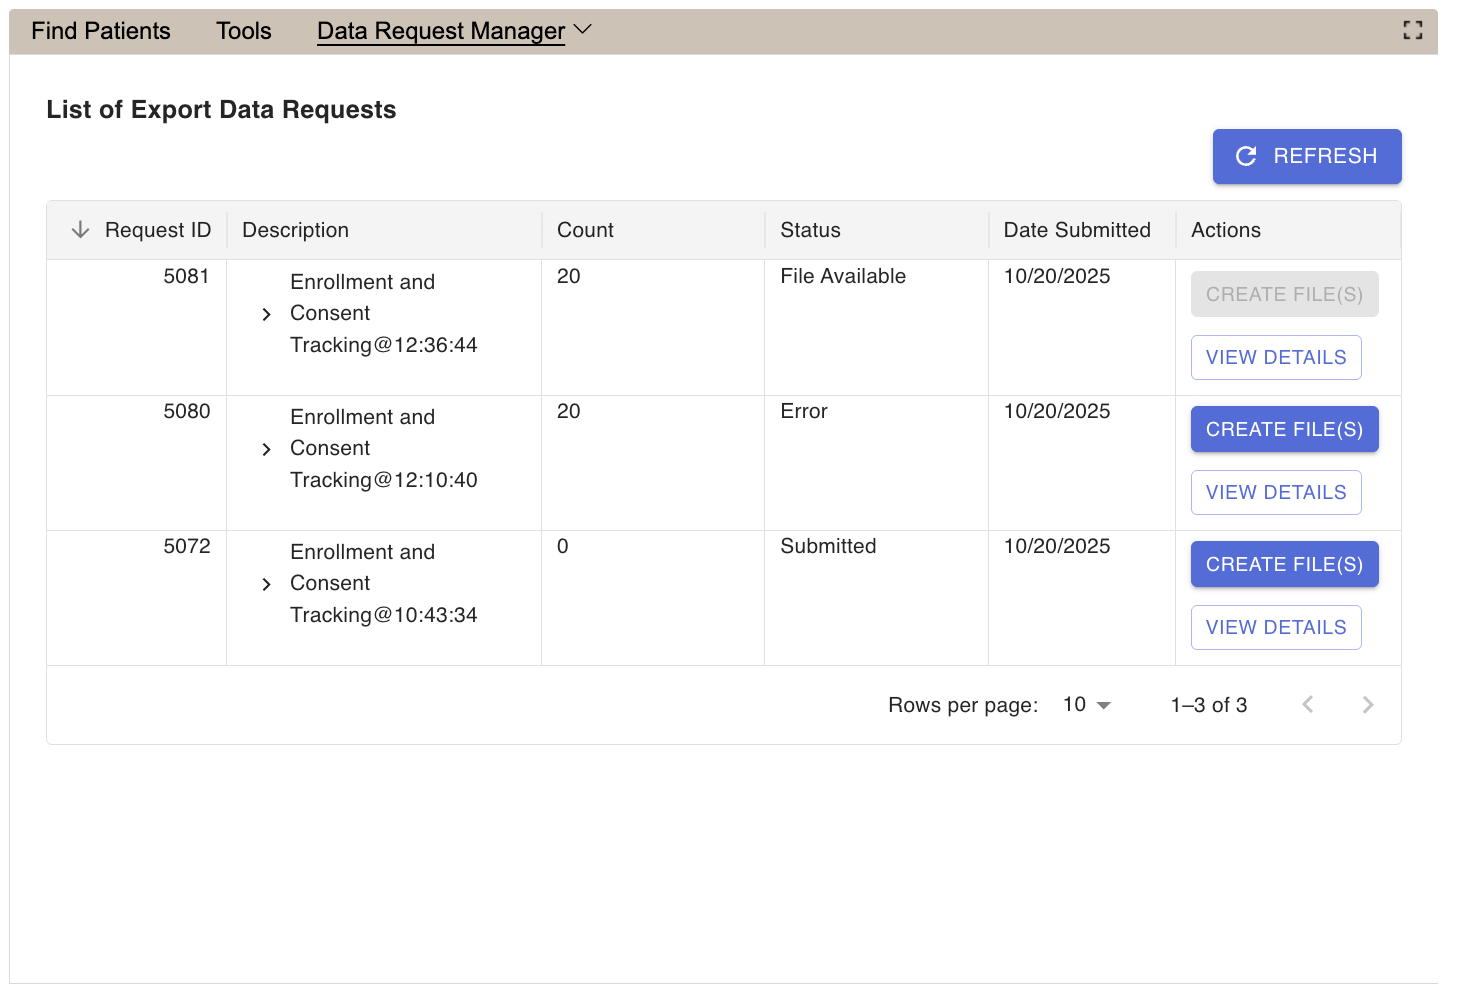Click the Count column header
Image resolution: width=1461 pixels, height=994 pixels.
pyautogui.click(x=585, y=230)
